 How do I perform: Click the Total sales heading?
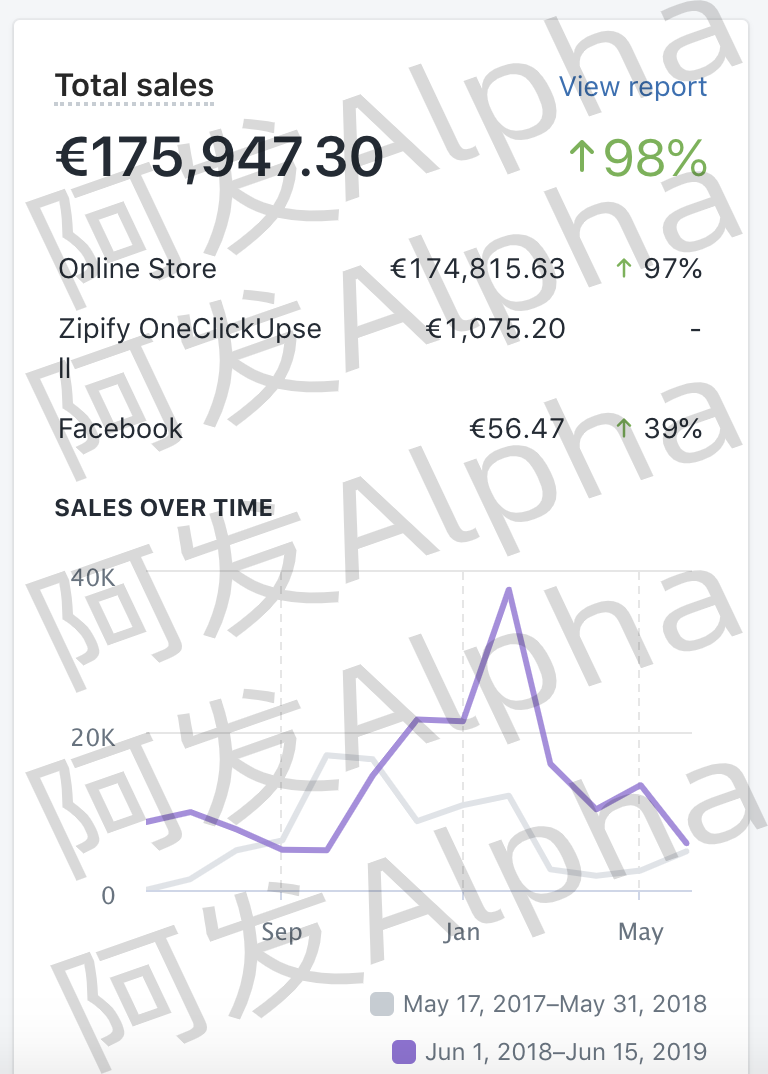point(134,86)
